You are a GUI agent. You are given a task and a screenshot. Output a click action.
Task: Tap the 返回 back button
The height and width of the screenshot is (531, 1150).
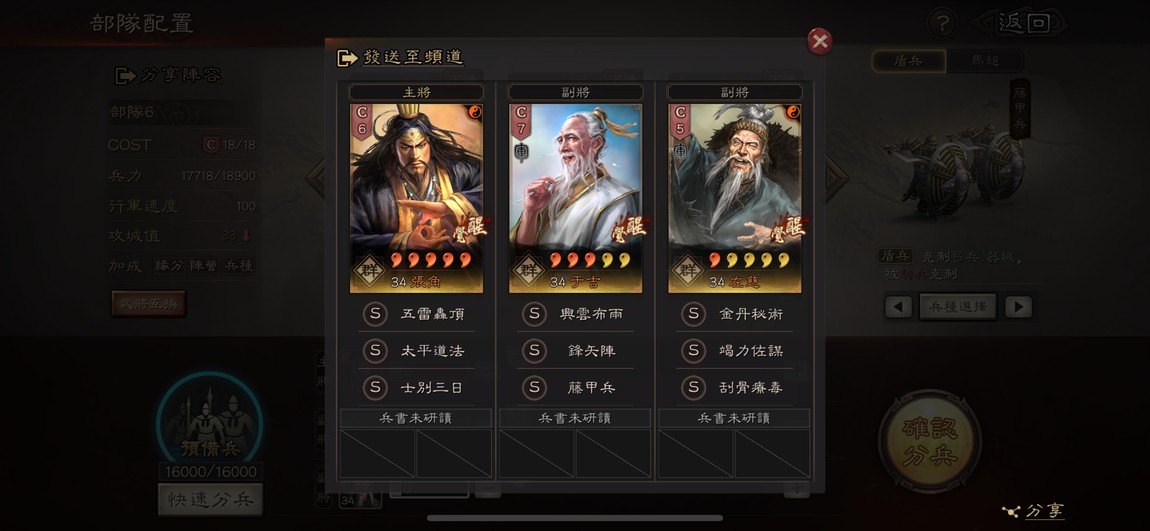[x=1024, y=23]
